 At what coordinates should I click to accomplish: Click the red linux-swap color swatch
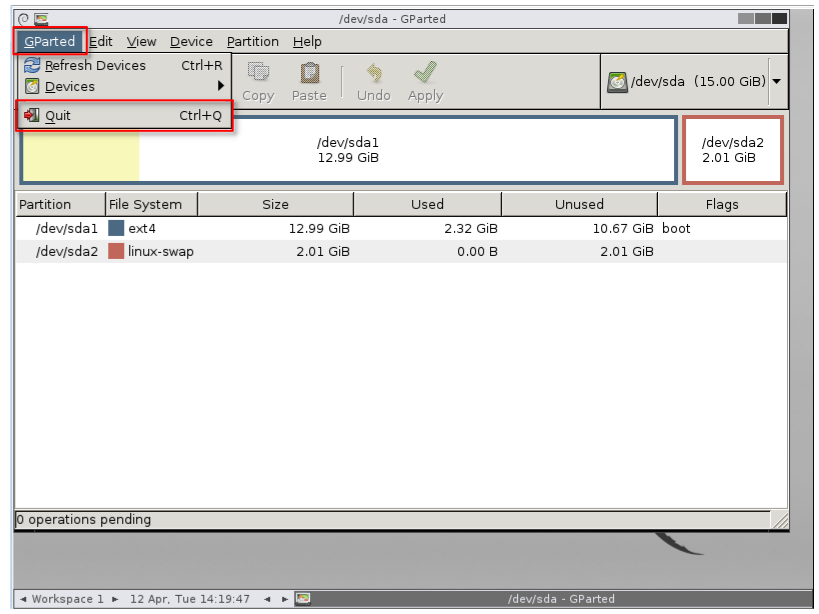tap(116, 251)
